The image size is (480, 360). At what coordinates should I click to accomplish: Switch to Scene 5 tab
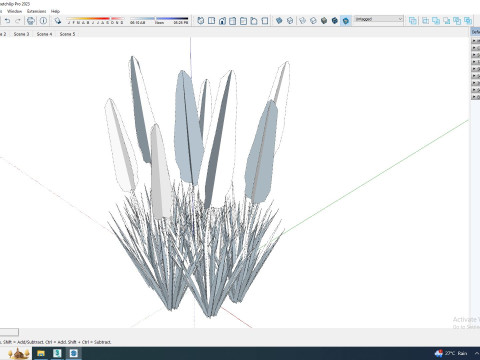tap(67, 34)
